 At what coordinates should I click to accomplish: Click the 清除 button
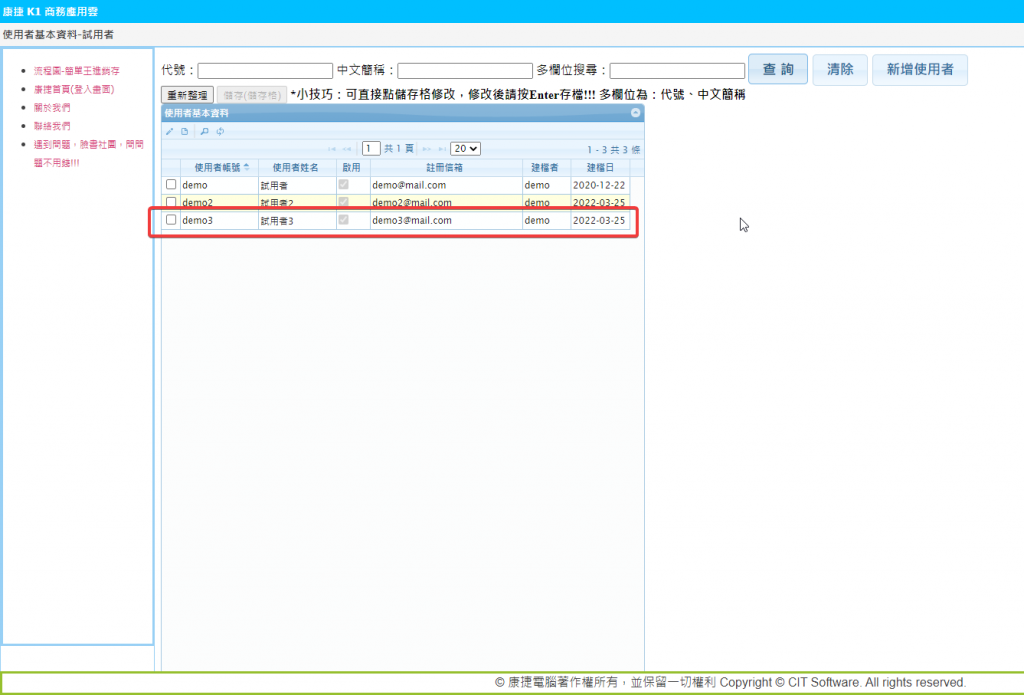[840, 70]
